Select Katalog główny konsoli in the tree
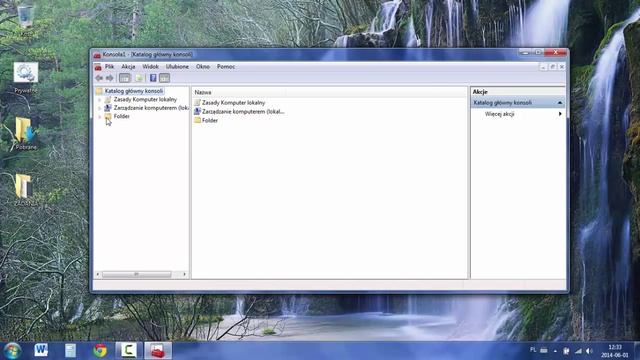This screenshot has height=360, width=640. [x=133, y=91]
